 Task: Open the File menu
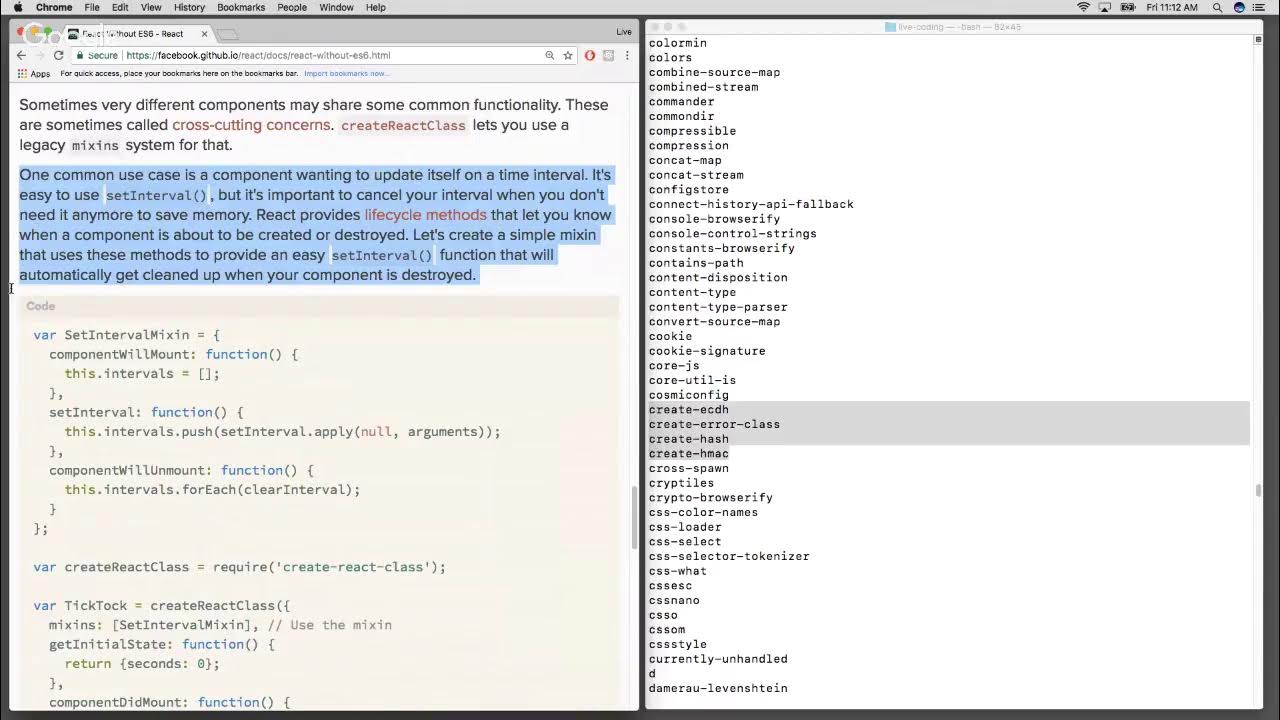(92, 7)
